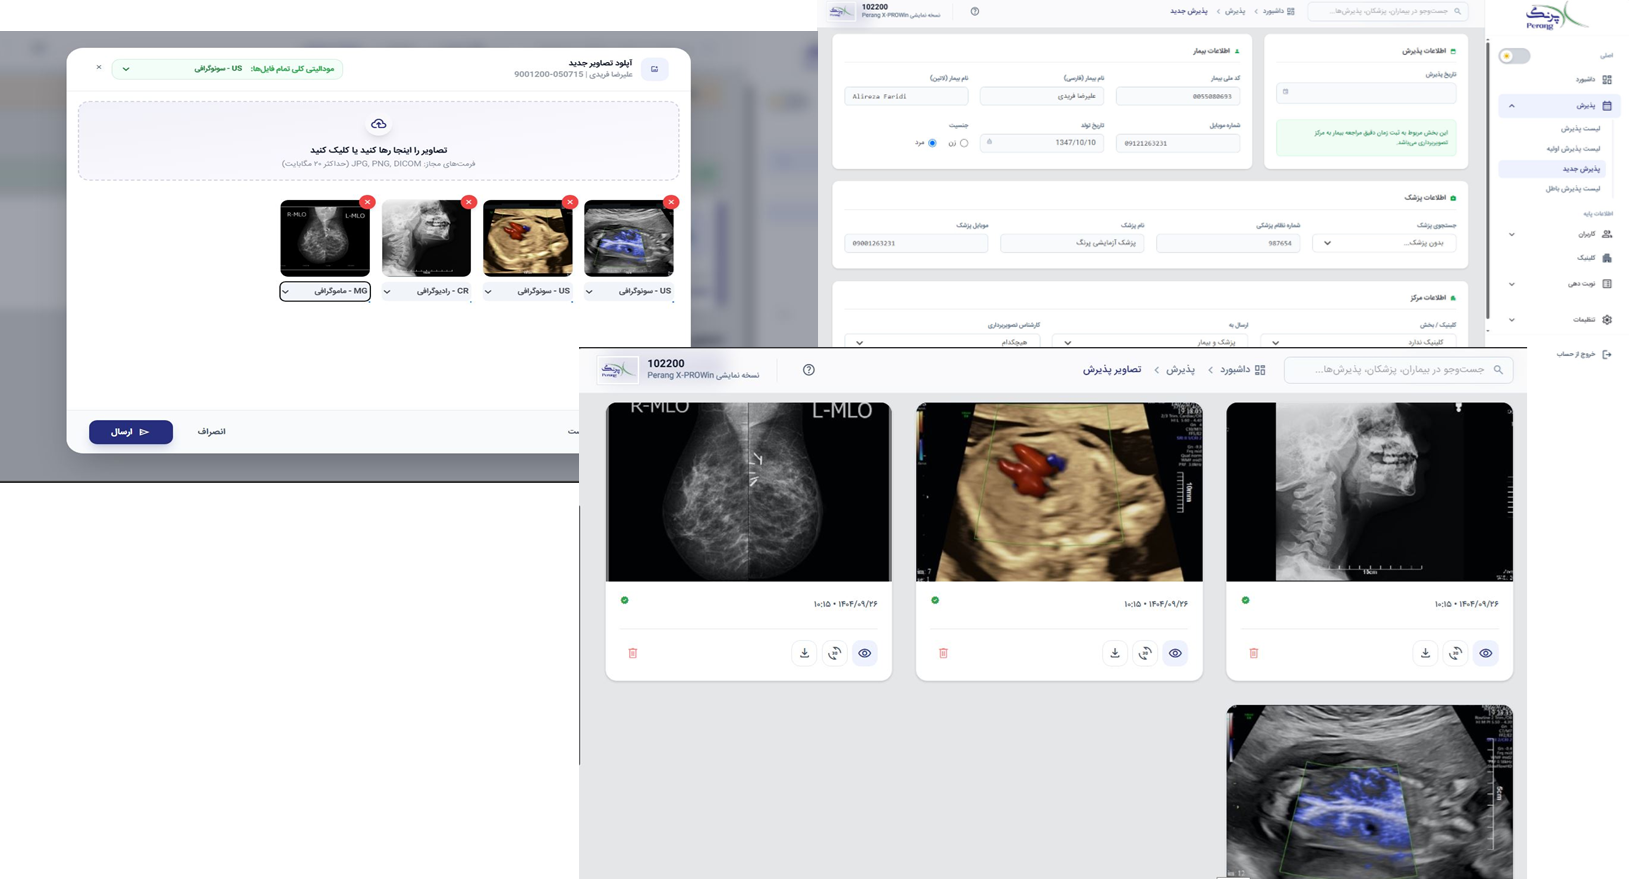
Task: Open the MG mammography modality dropdown
Action: click(325, 291)
